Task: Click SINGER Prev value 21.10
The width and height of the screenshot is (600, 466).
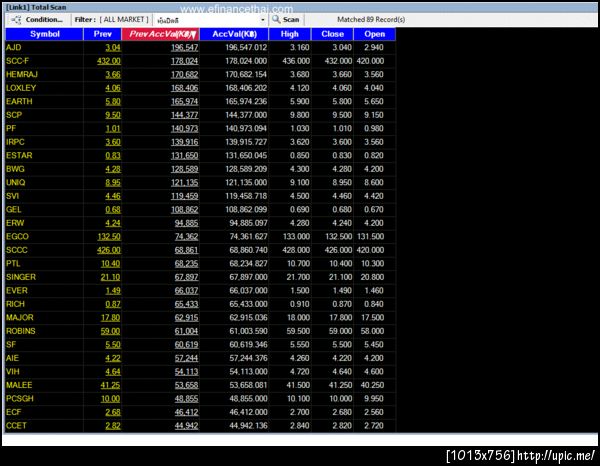Action: pyautogui.click(x=110, y=277)
